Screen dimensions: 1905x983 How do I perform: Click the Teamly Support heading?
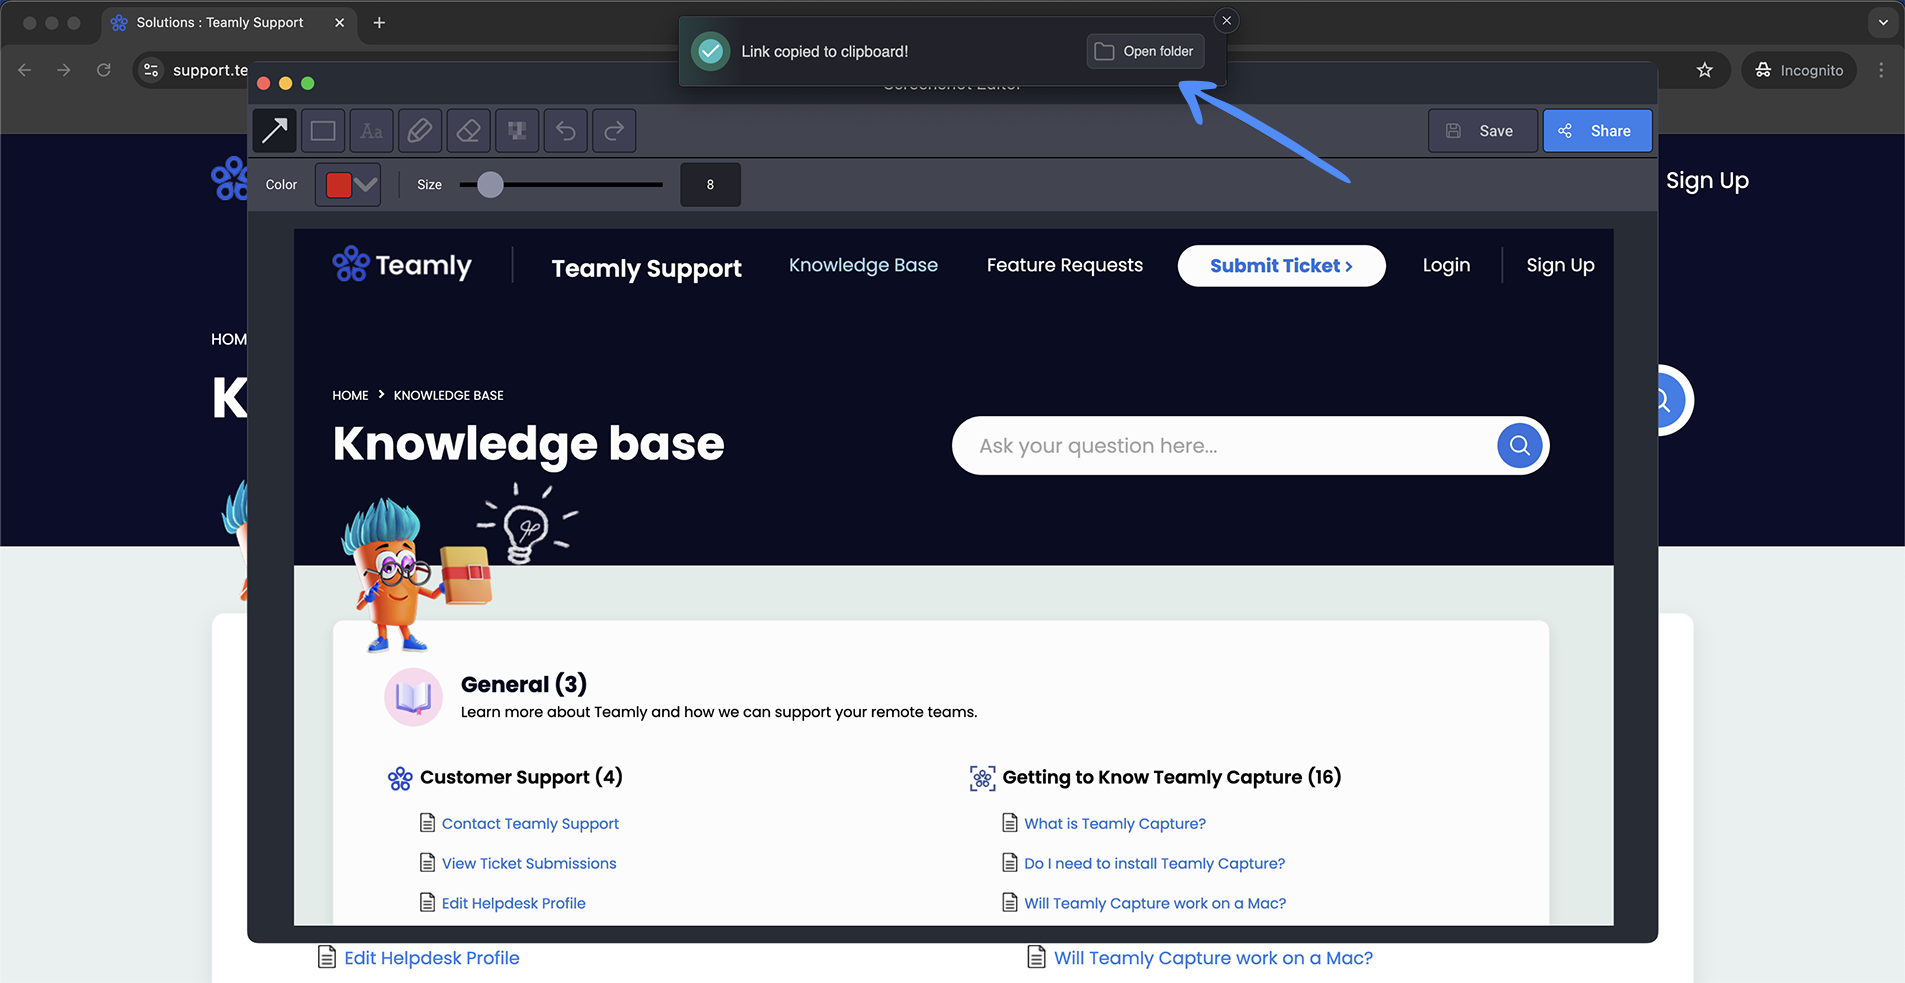pos(646,268)
